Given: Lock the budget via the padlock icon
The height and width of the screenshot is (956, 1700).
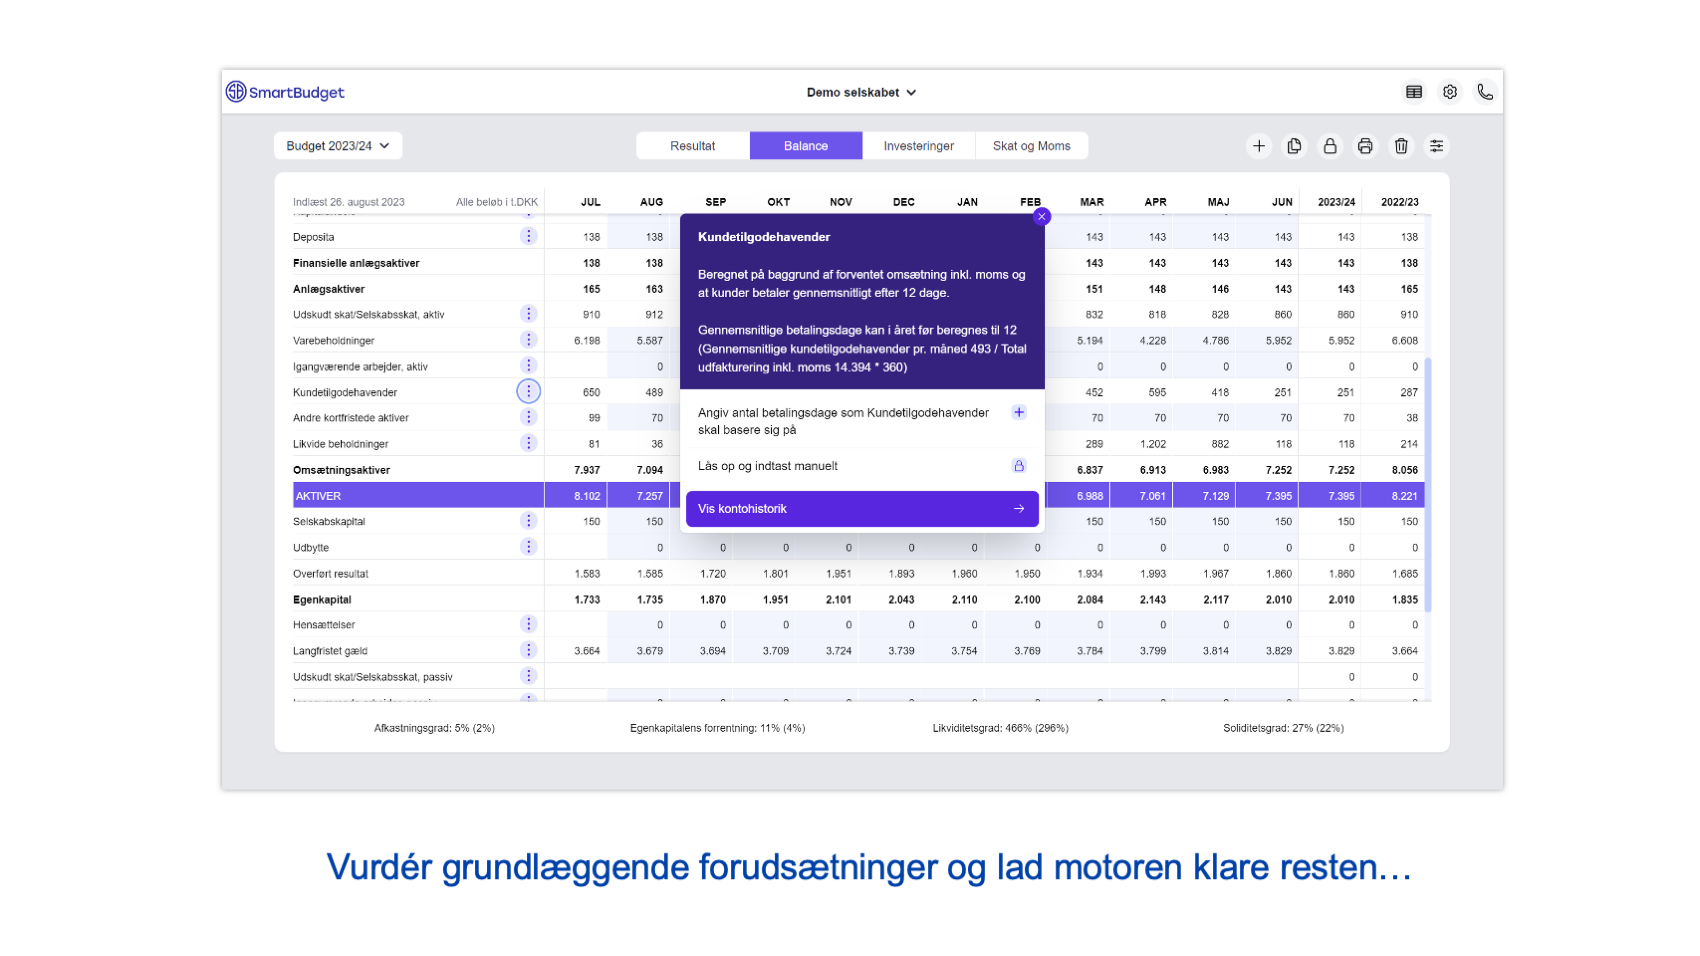Looking at the screenshot, I should 1330,146.
